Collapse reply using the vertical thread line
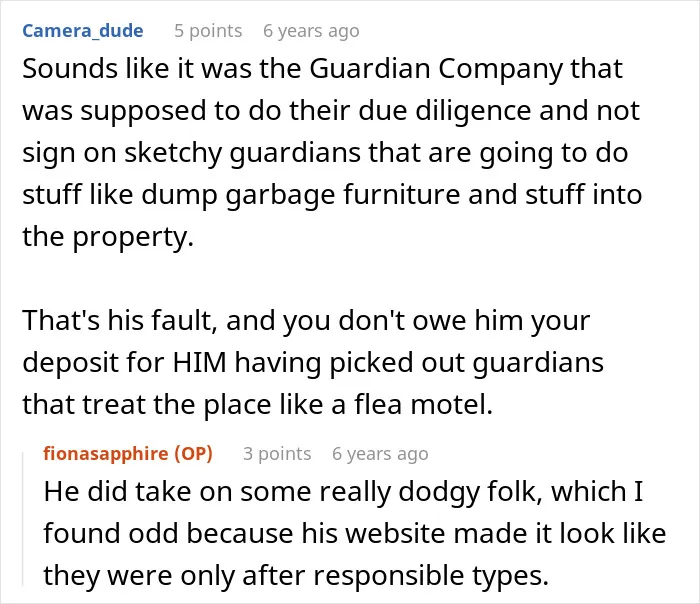This screenshot has width=700, height=604. tap(23, 518)
